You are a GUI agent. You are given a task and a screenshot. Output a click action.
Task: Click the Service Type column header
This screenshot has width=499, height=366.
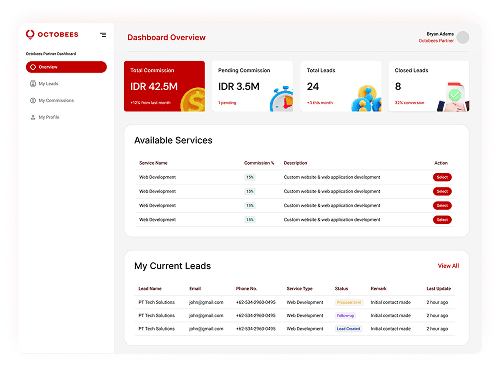pyautogui.click(x=300, y=289)
